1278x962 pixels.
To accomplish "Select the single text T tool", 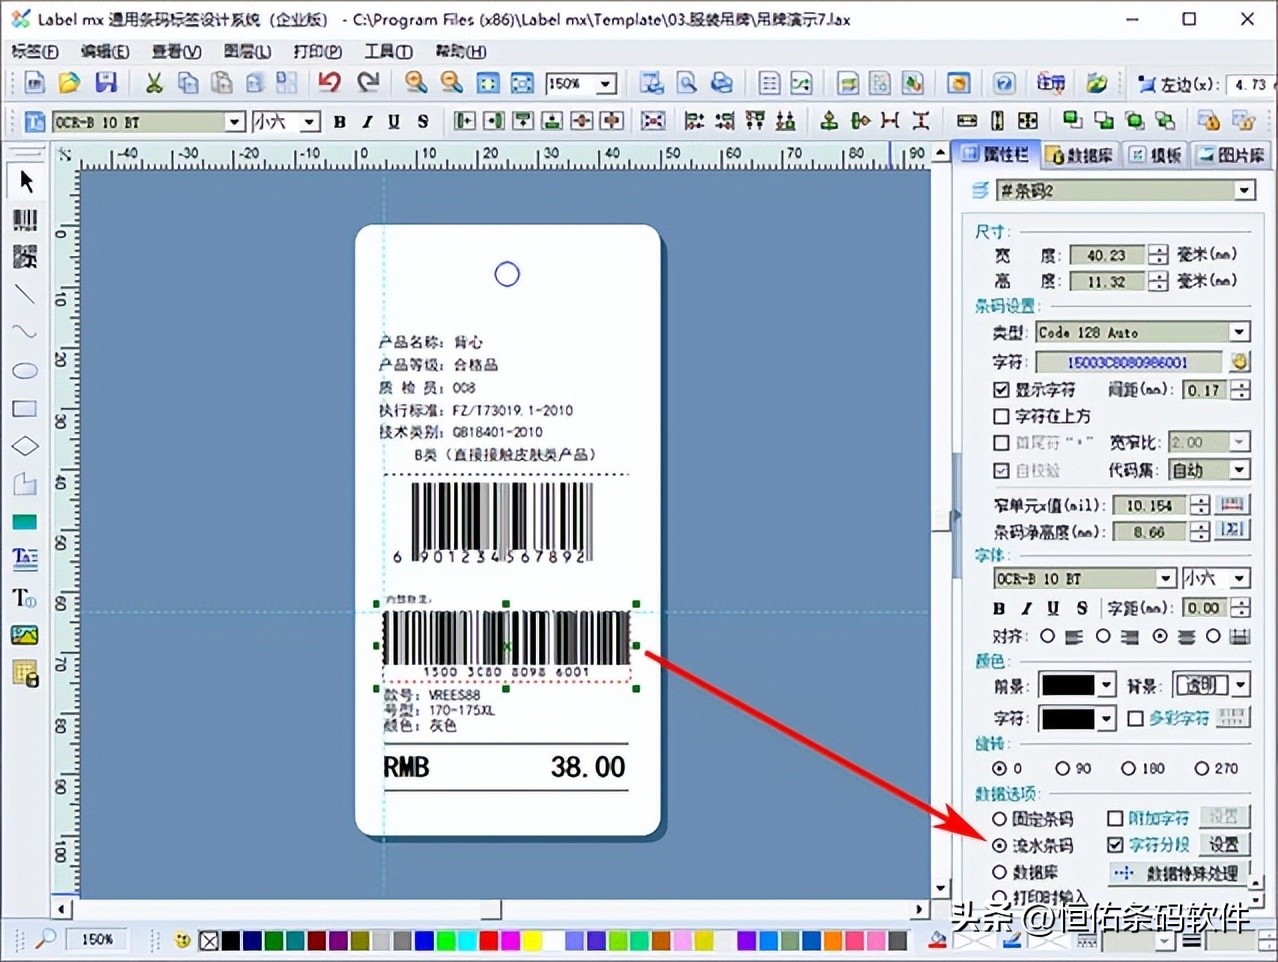I will (25, 598).
